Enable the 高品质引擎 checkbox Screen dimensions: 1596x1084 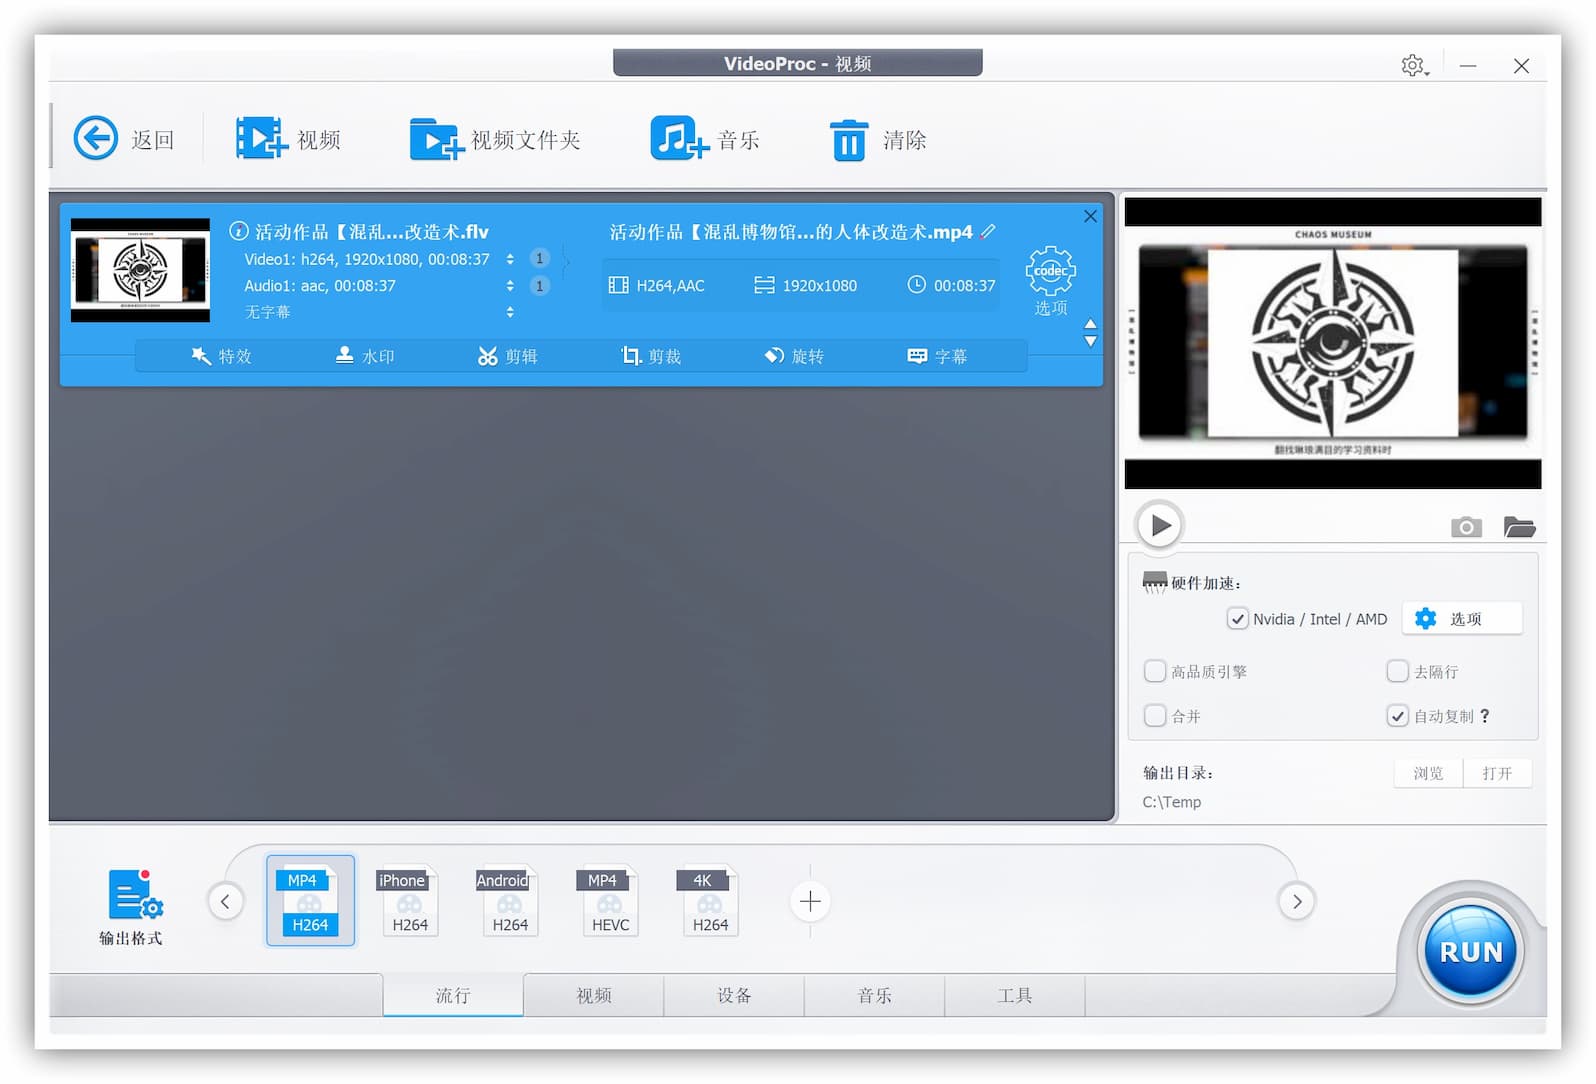coord(1155,671)
